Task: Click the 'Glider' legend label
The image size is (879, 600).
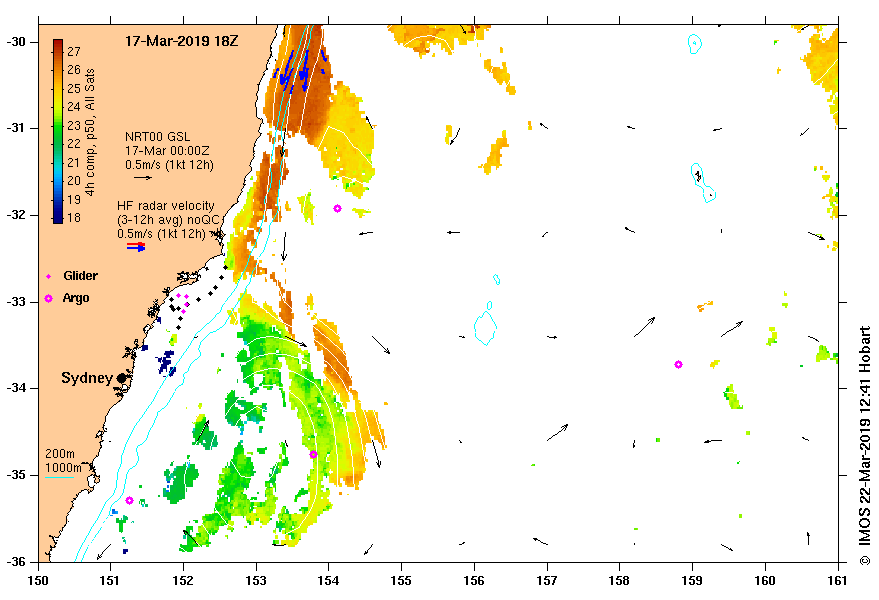Action: coord(80,276)
